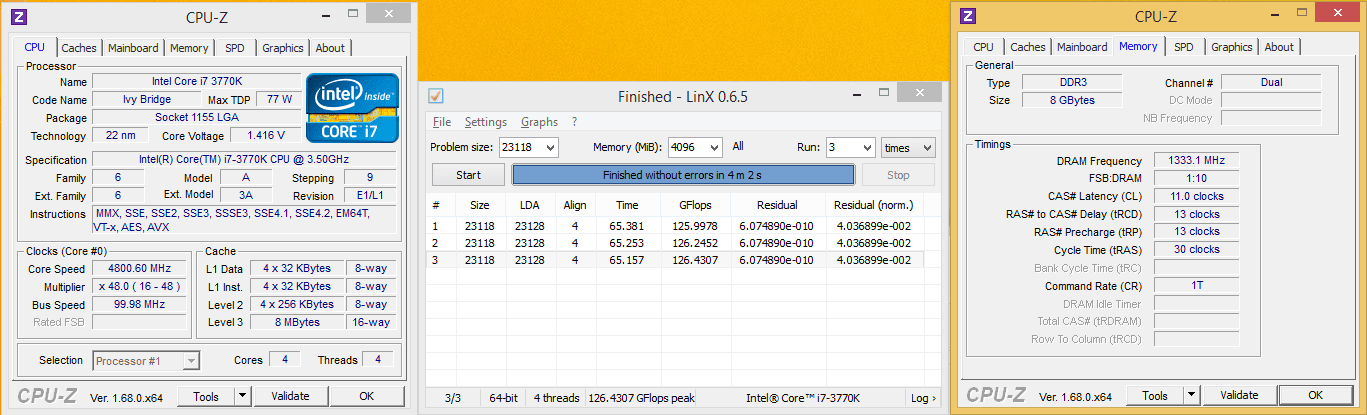
Task: Click the Intel Core i7 badge logo
Action: 352,107
